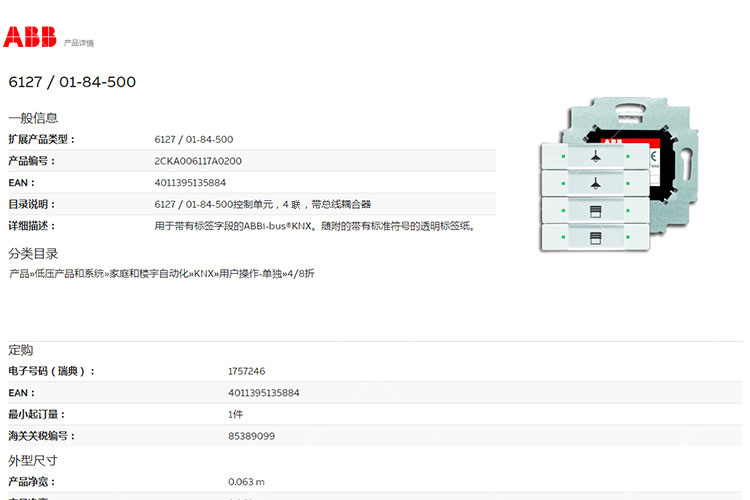Click the '6127 / 01-84-500' page title

[x=72, y=82]
